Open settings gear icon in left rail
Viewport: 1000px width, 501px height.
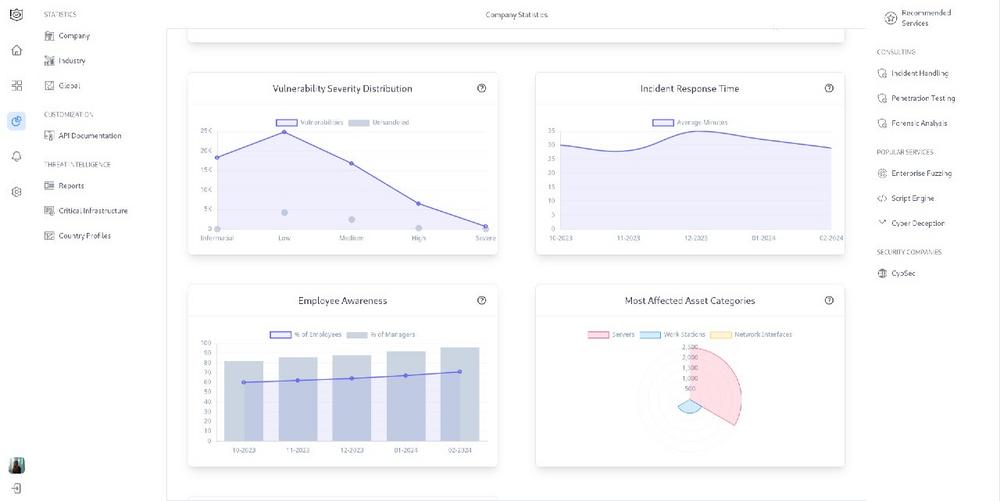16,192
